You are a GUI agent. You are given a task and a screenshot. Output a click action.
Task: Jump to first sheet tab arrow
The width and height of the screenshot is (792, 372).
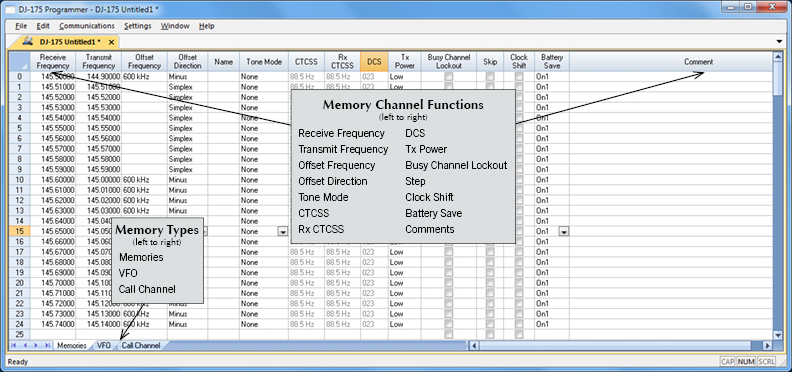[x=14, y=345]
